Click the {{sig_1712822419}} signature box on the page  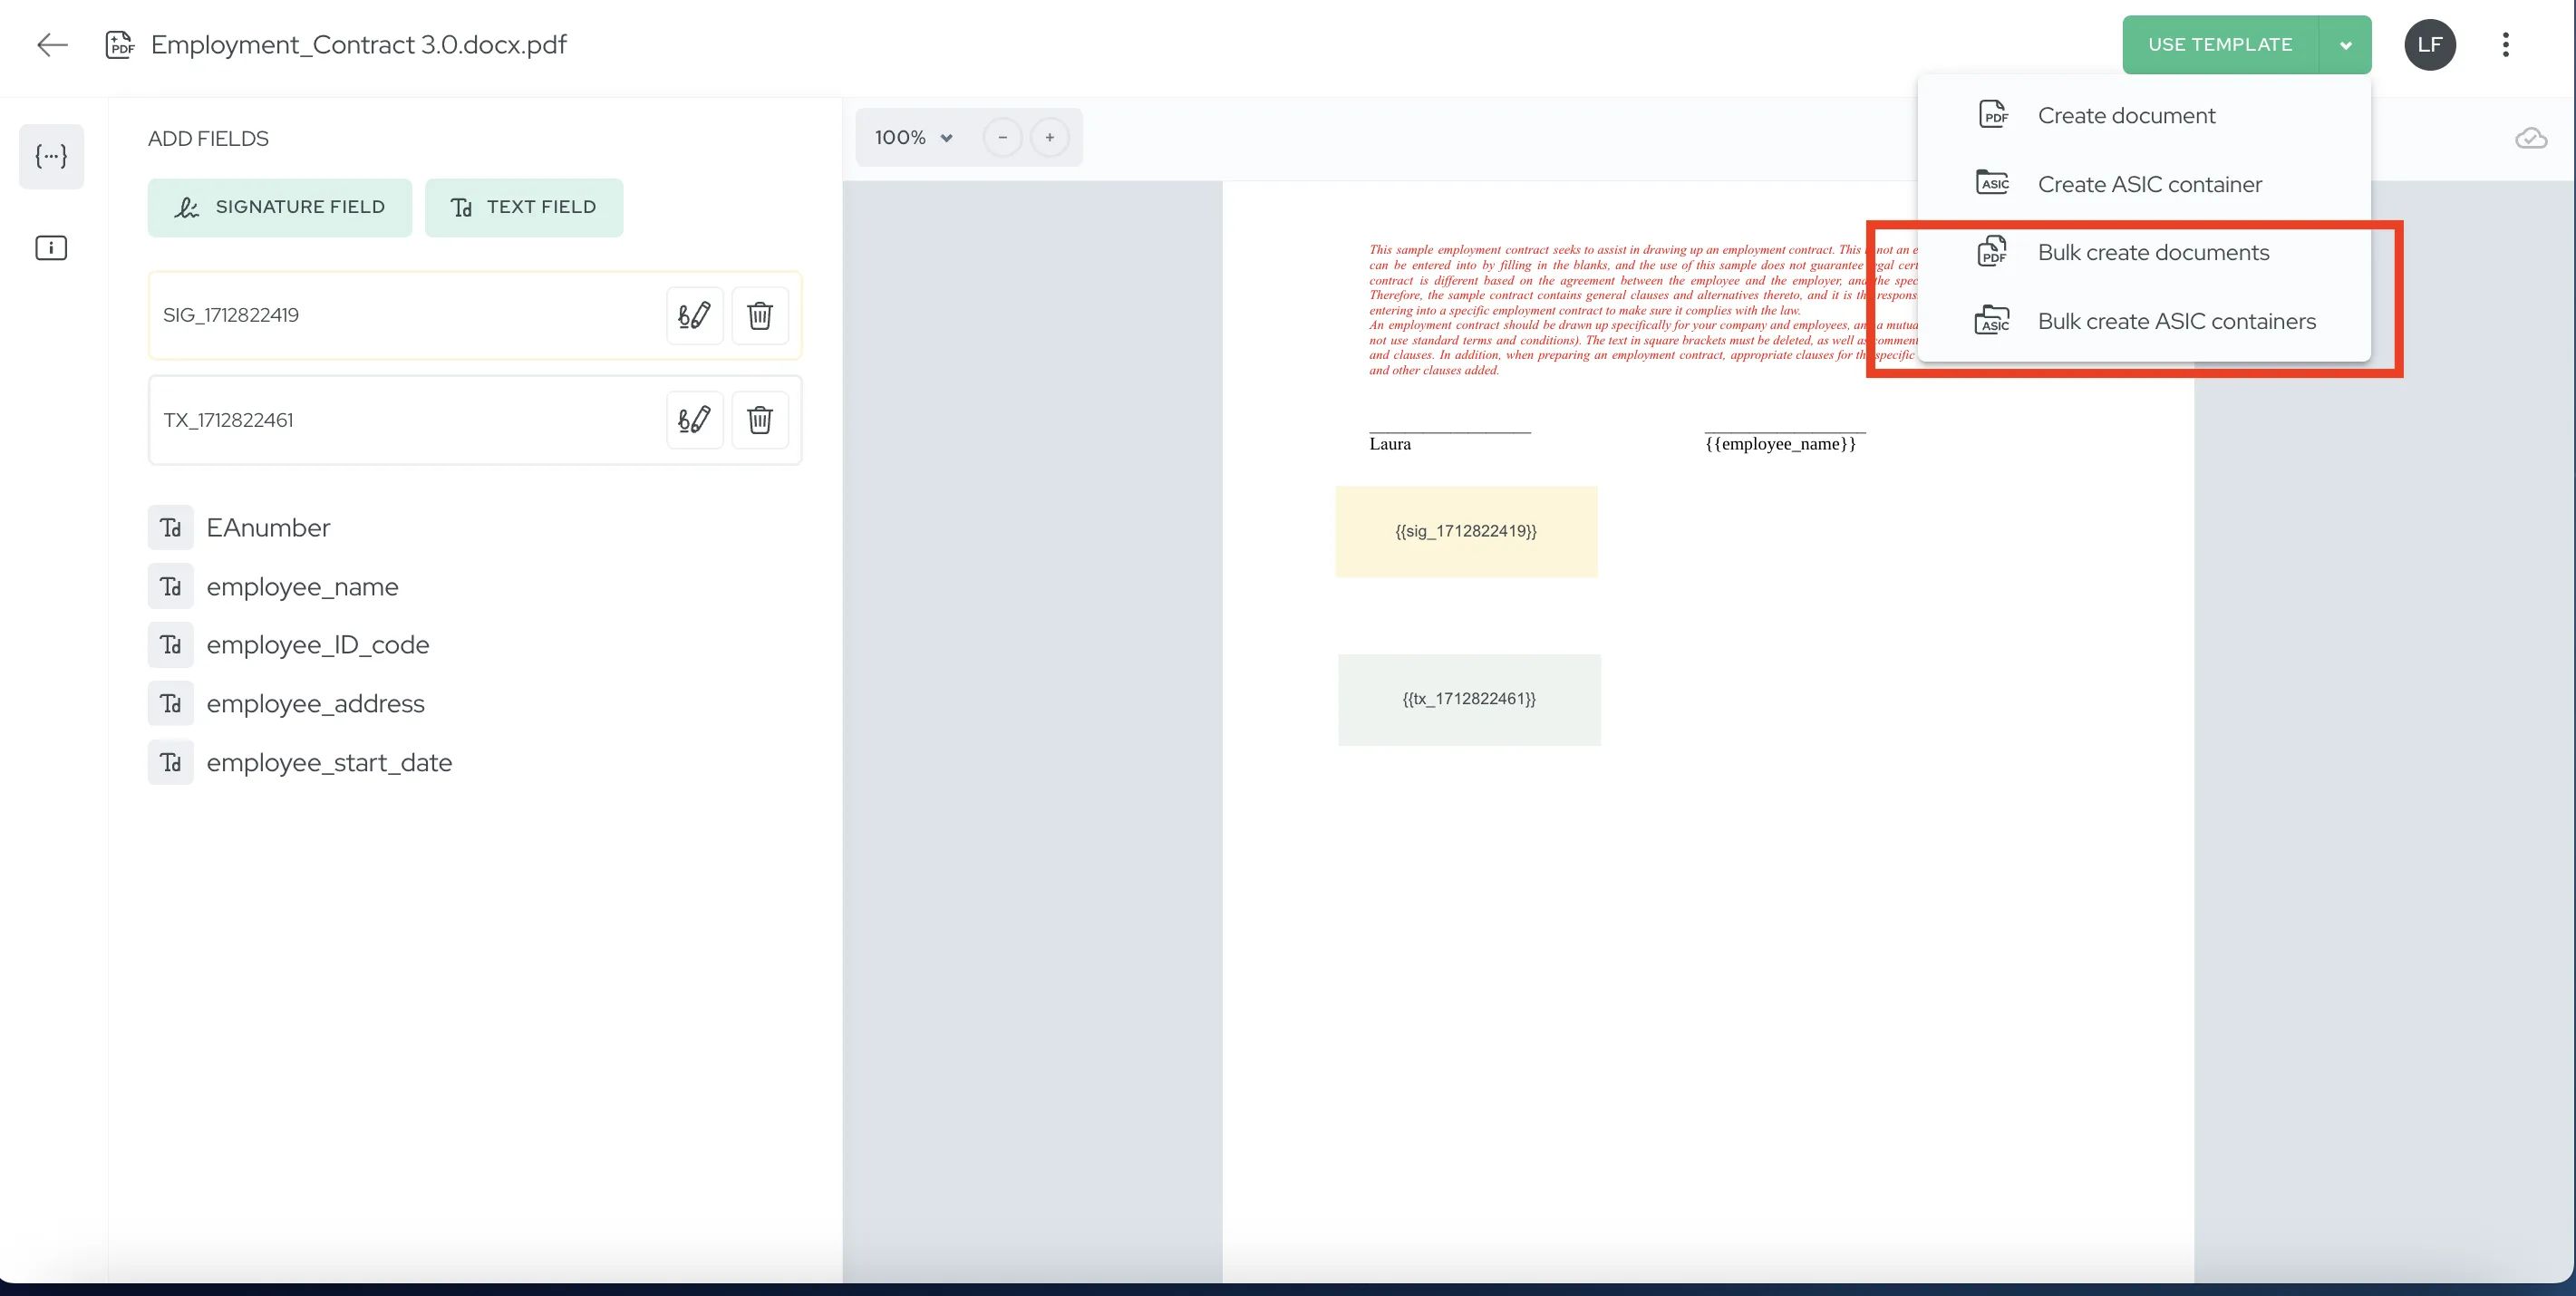pyautogui.click(x=1466, y=531)
